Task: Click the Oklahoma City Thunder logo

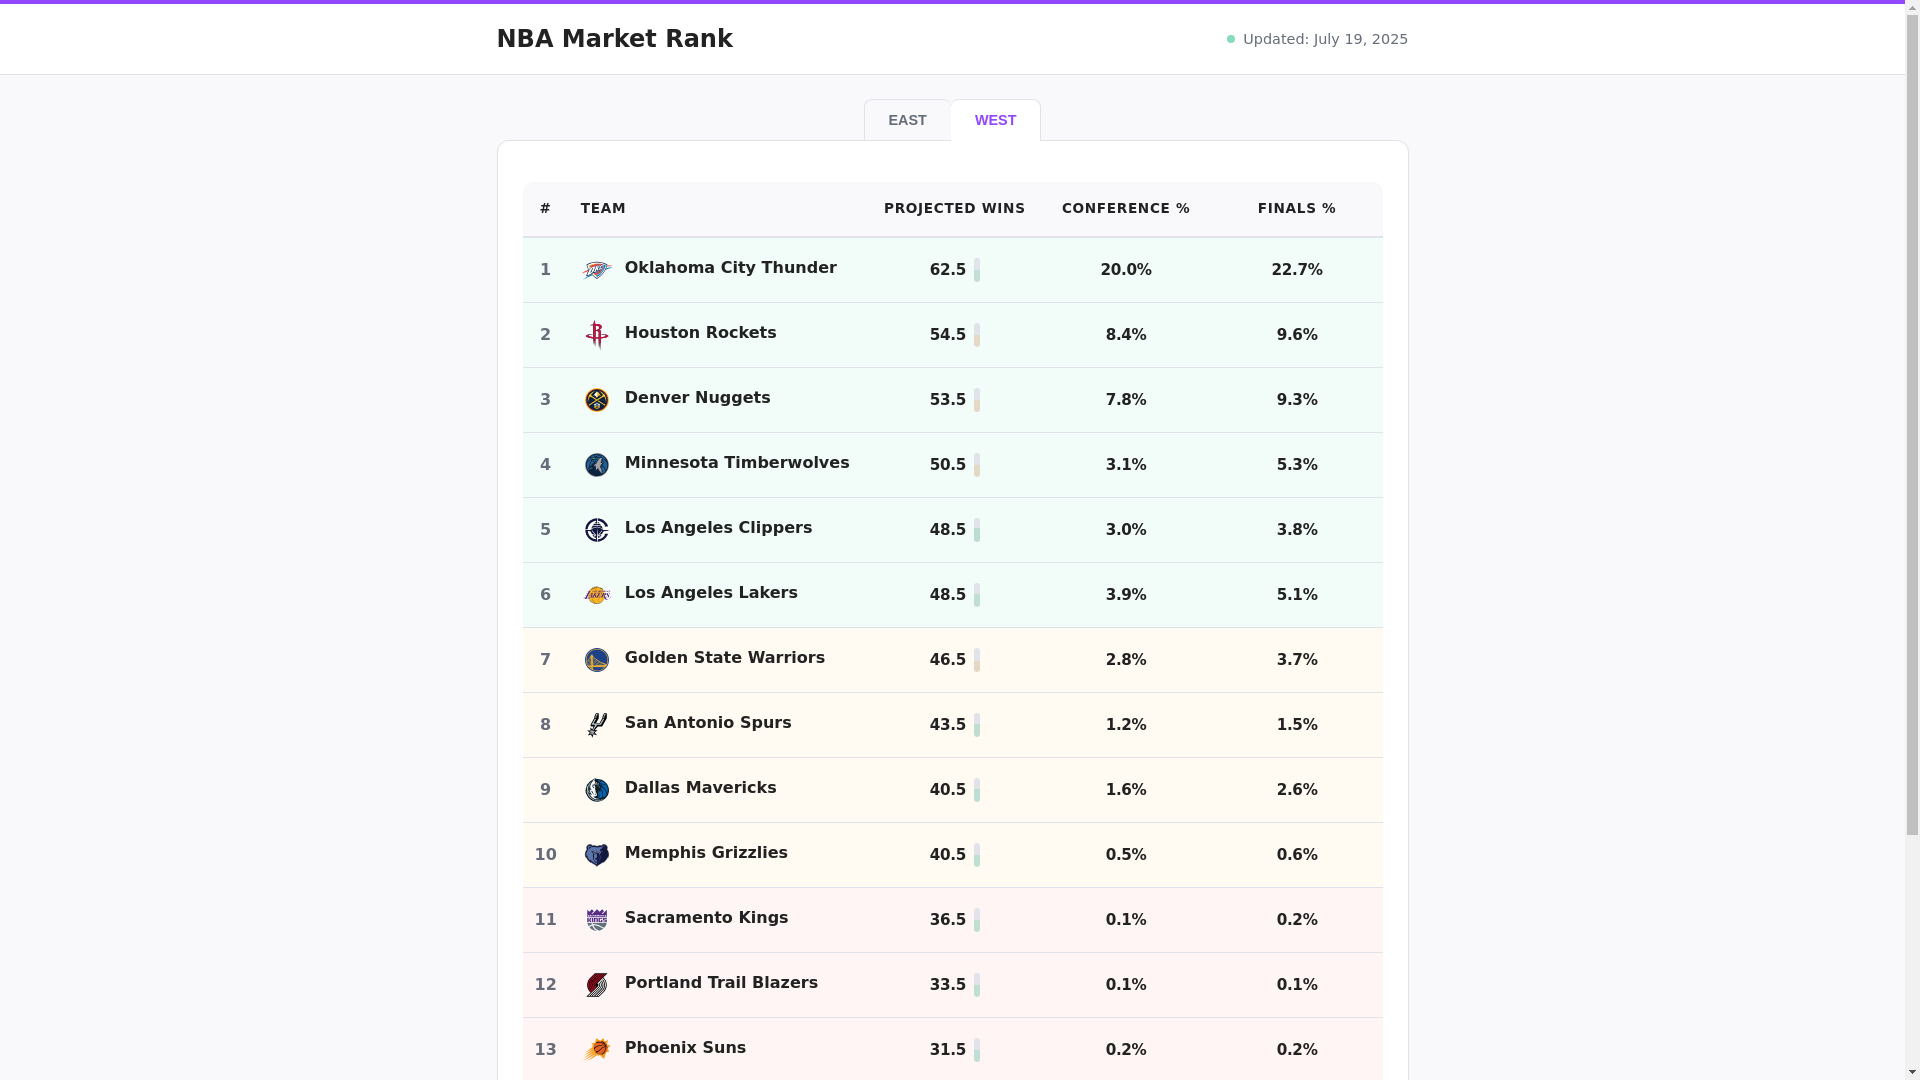Action: coord(597,270)
